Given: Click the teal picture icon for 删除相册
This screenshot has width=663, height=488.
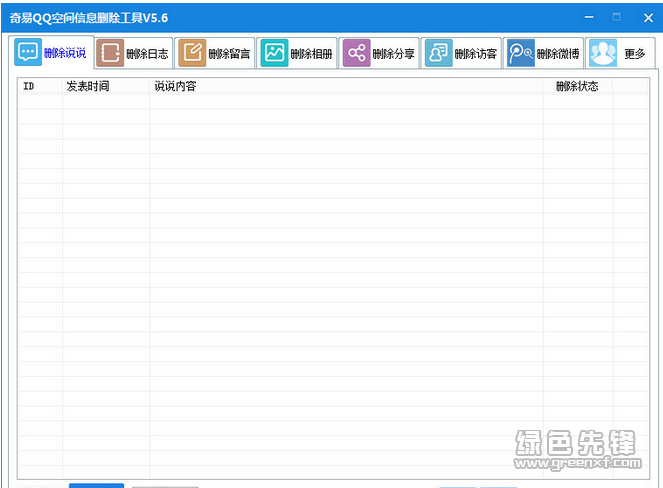Looking at the screenshot, I should 274,53.
